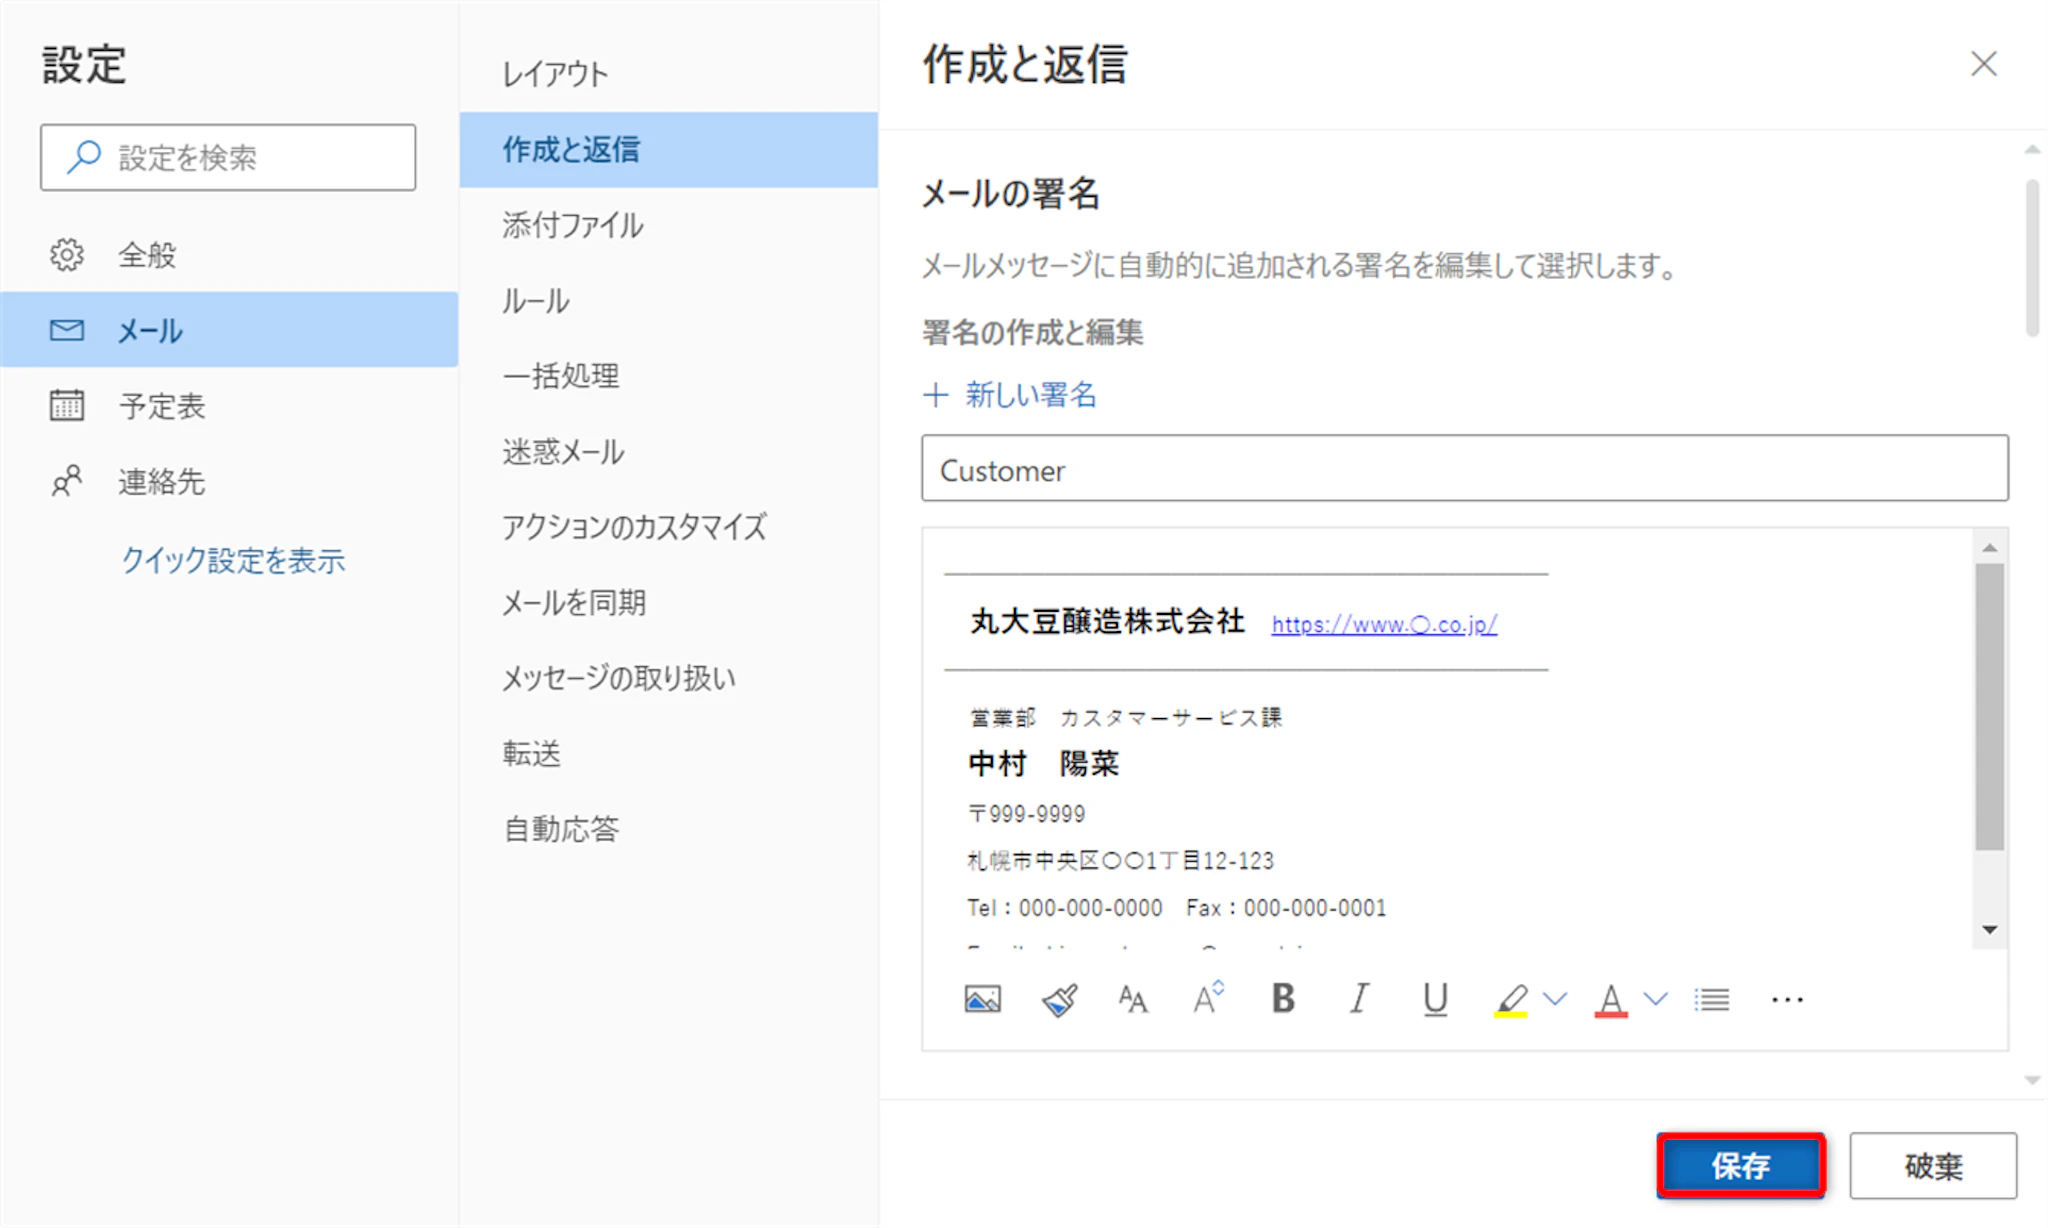Image resolution: width=2048 pixels, height=1228 pixels.
Task: Click the insert picture icon
Action: pos(982,999)
